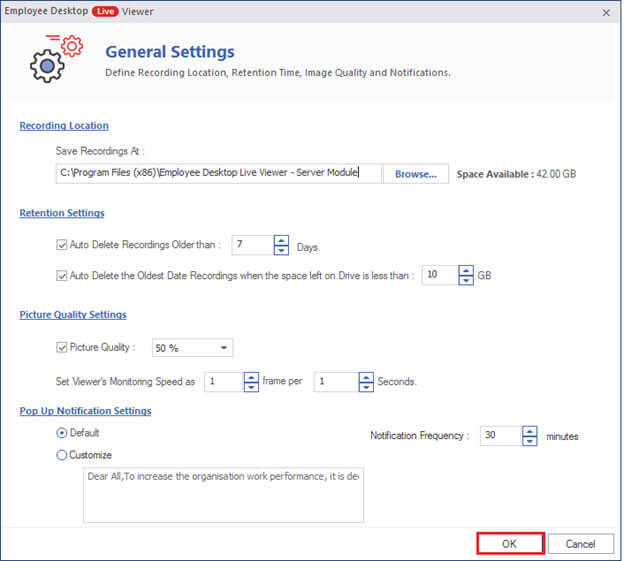This screenshot has height=561, width=624.
Task: Click the custom notification message text box
Action: [224, 495]
